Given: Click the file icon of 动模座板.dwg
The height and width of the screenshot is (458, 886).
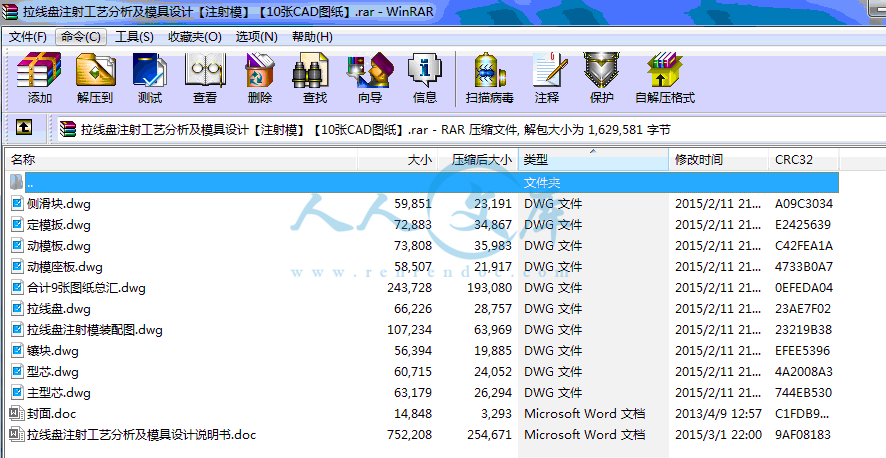Looking at the screenshot, I should coord(18,267).
